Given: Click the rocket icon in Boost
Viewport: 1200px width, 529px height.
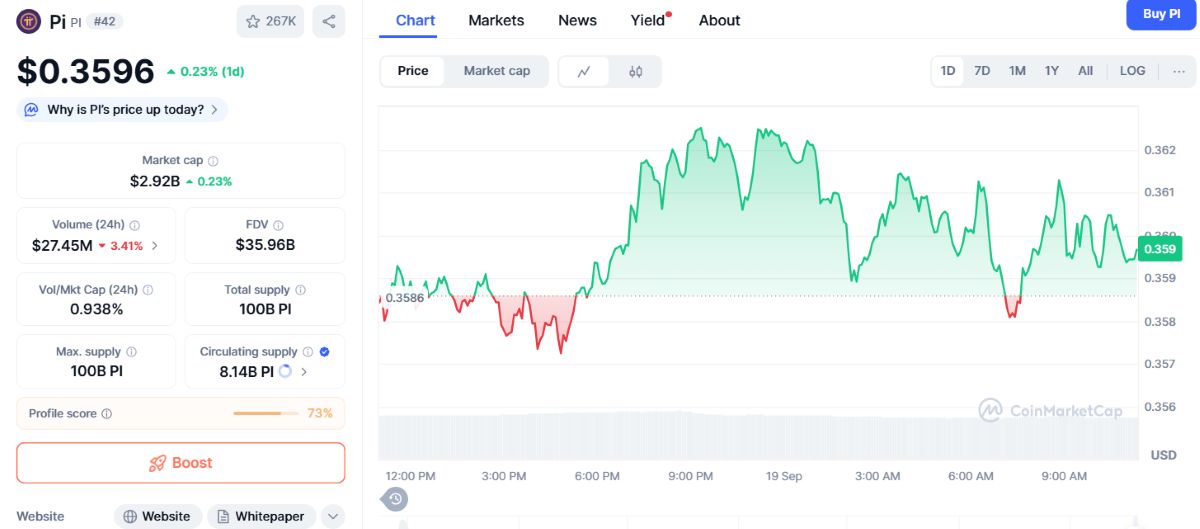Looking at the screenshot, I should point(157,463).
